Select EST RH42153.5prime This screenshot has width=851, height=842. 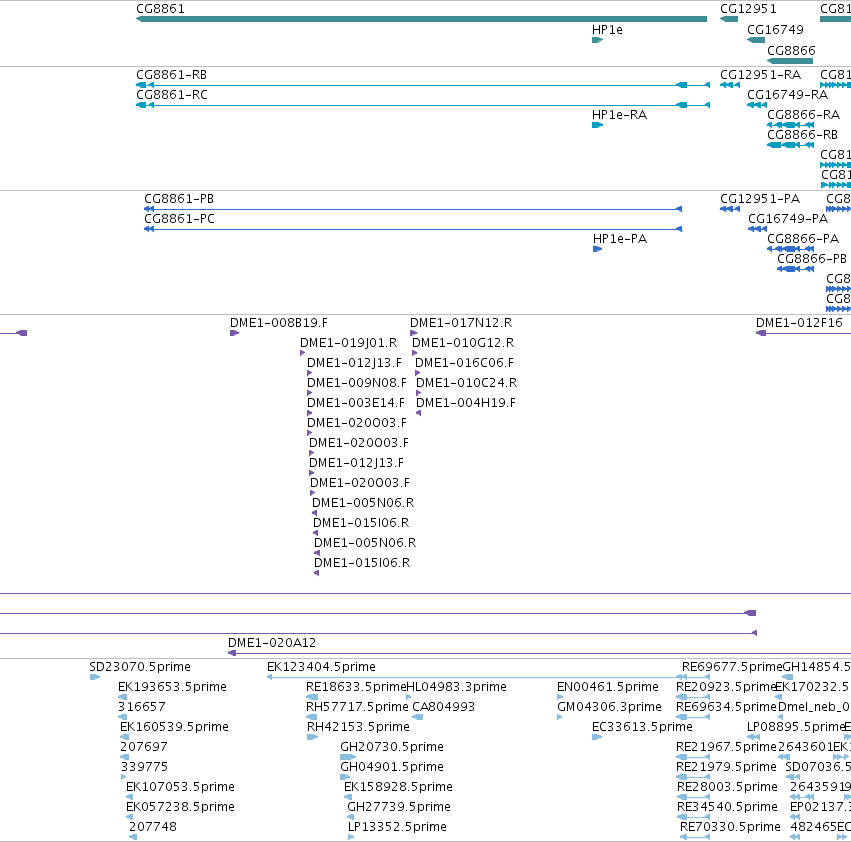click(x=358, y=727)
